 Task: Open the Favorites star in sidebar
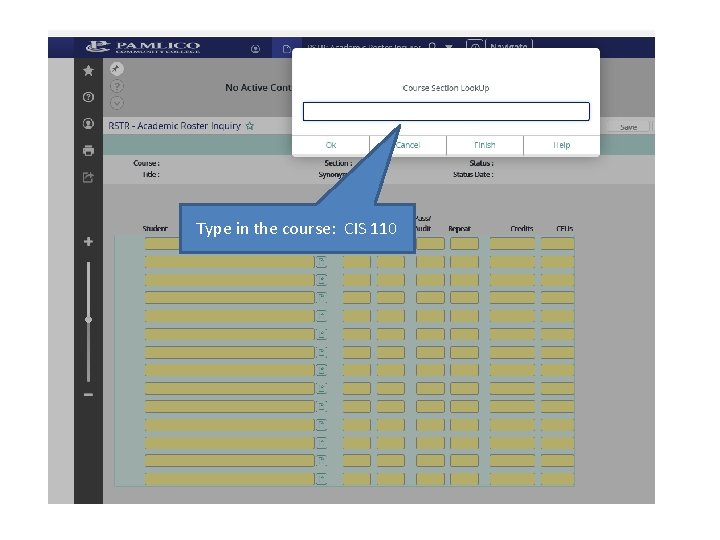coord(88,71)
